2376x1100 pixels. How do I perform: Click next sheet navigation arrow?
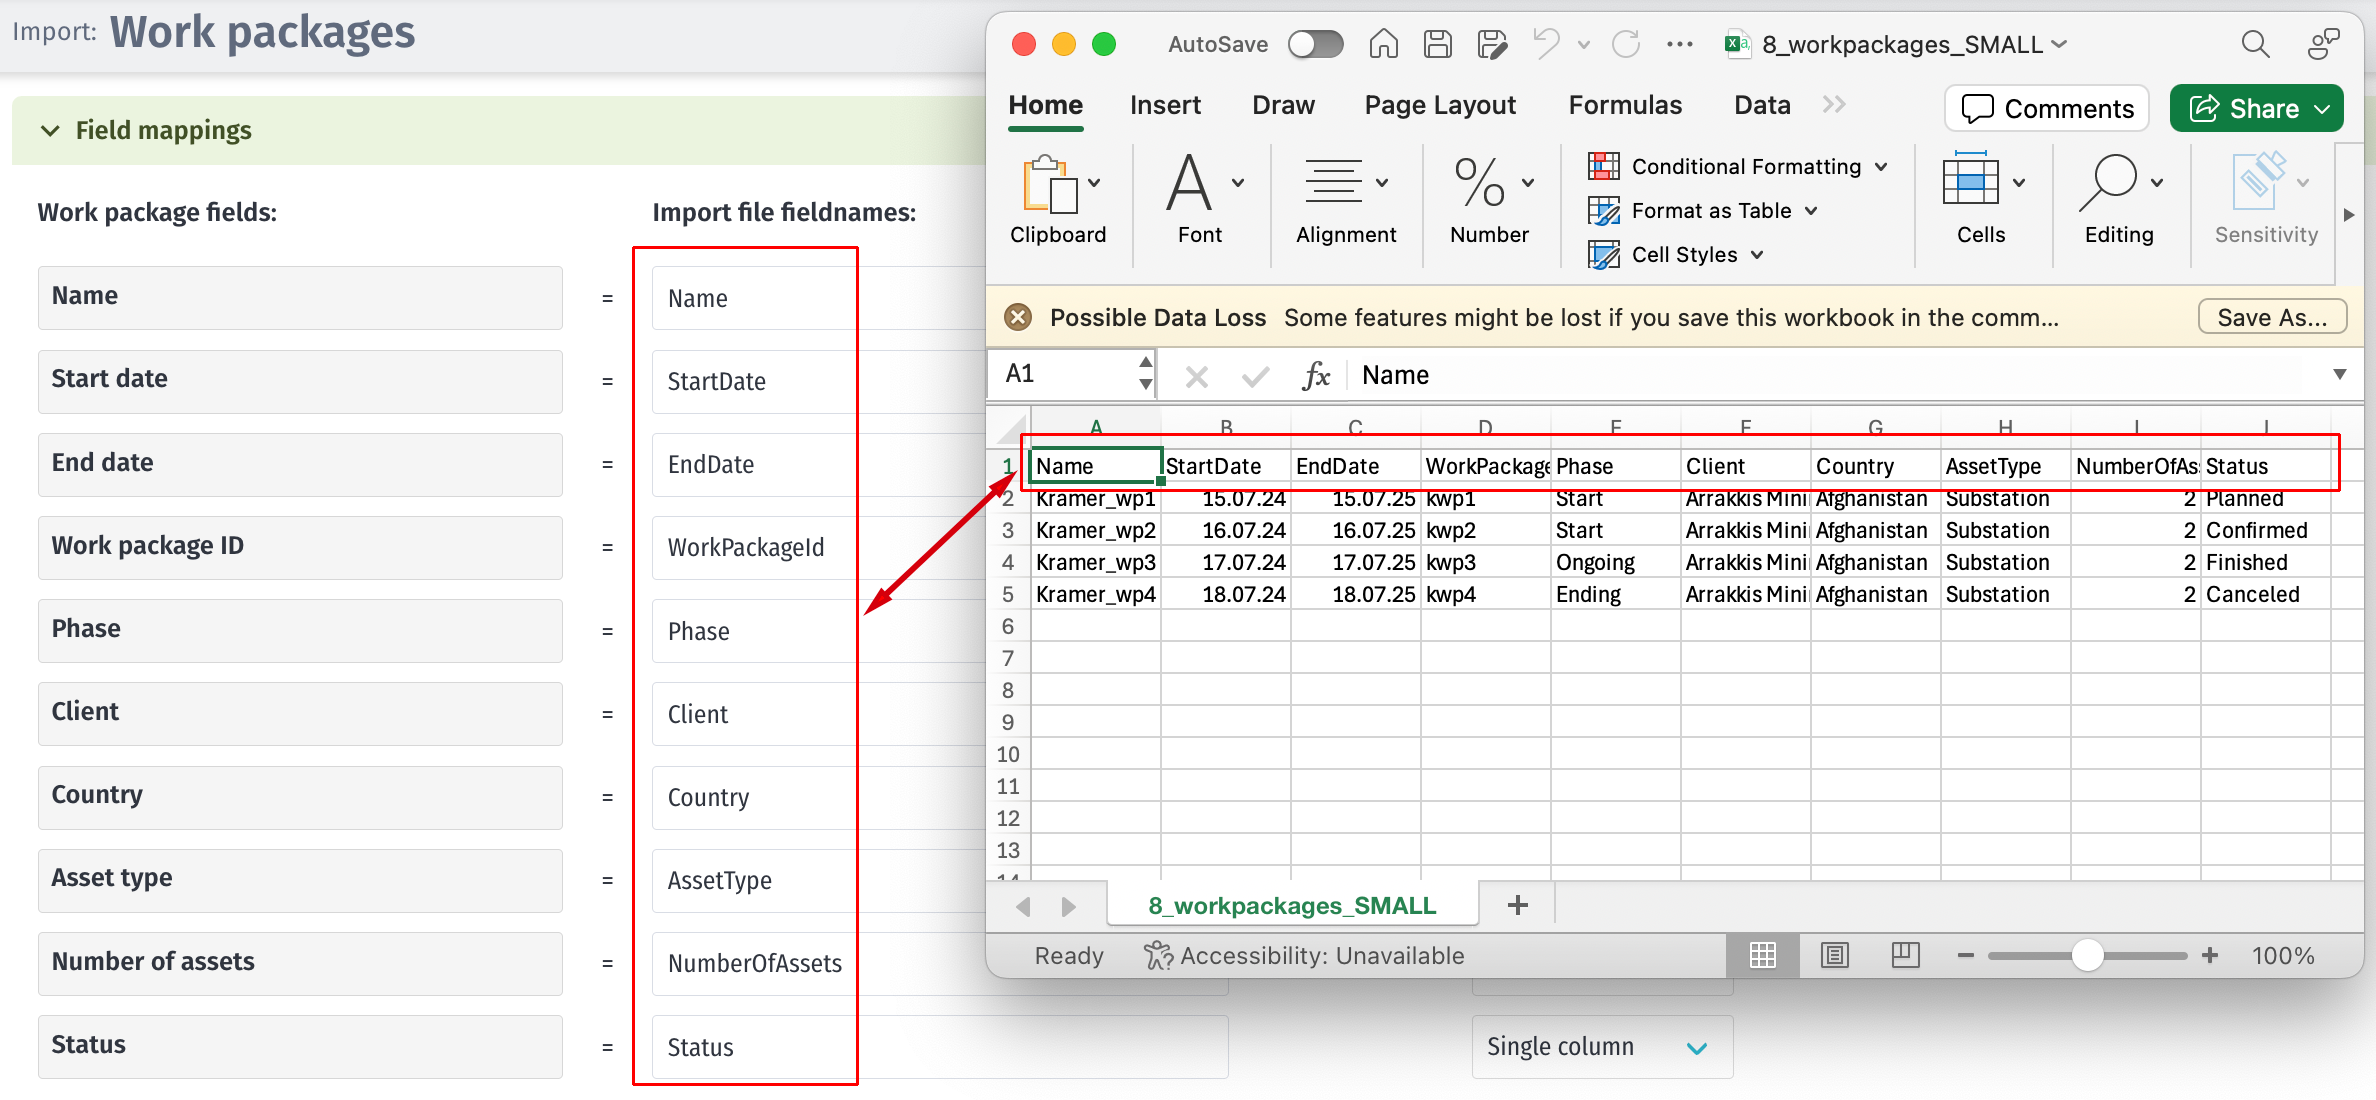pyautogui.click(x=1068, y=906)
